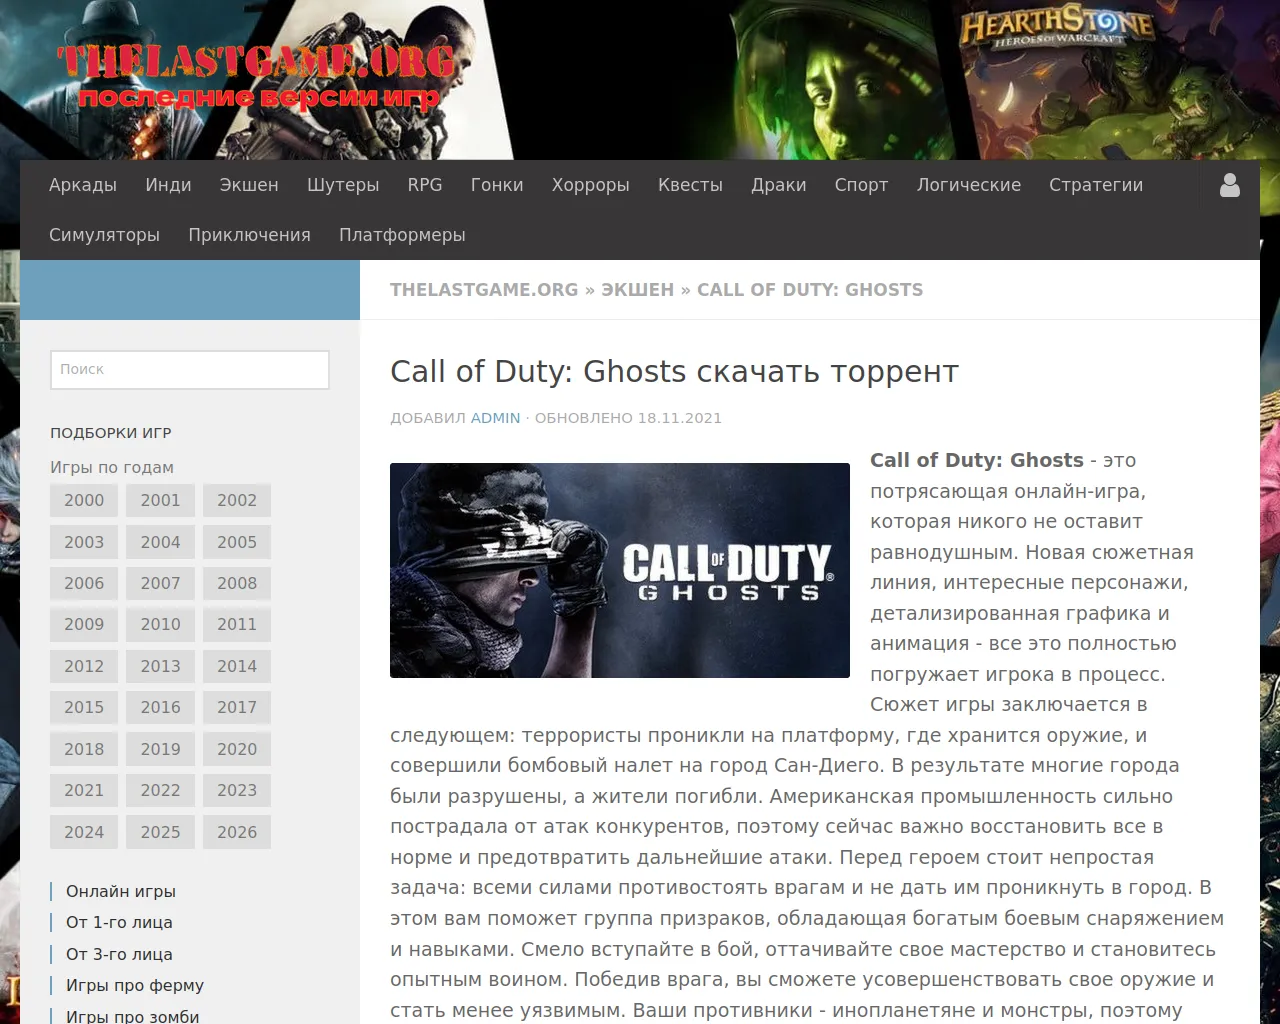View games from 2021
Image resolution: width=1280 pixels, height=1024 pixels.
[84, 791]
